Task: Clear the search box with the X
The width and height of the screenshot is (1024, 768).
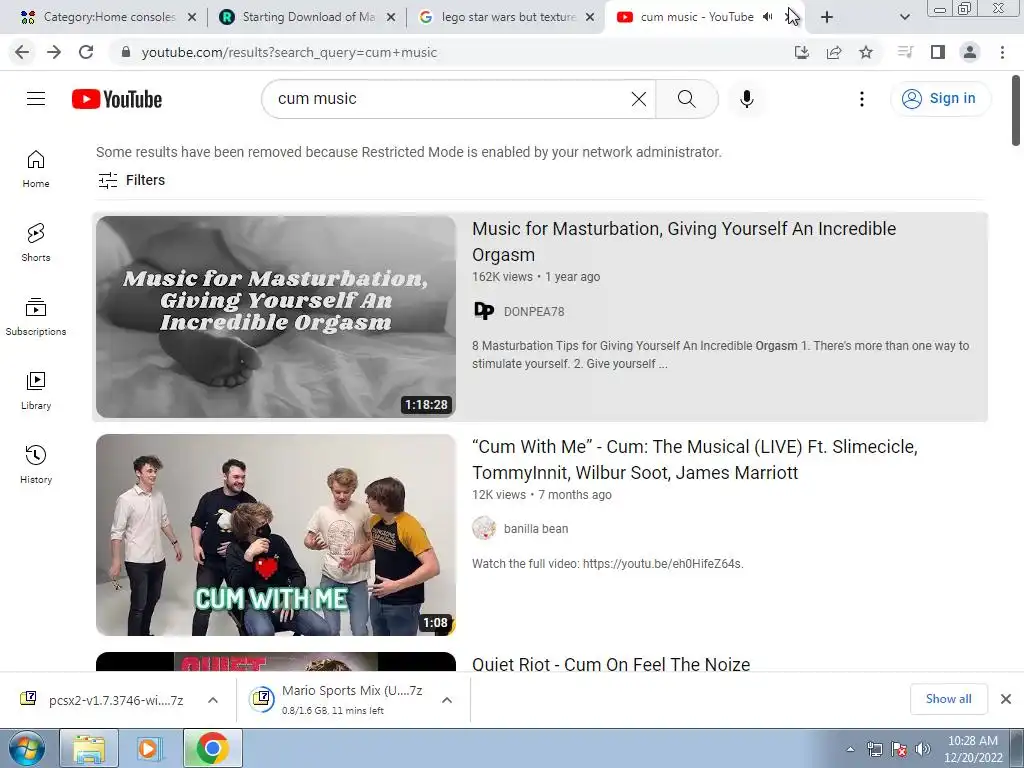Action: (x=639, y=99)
